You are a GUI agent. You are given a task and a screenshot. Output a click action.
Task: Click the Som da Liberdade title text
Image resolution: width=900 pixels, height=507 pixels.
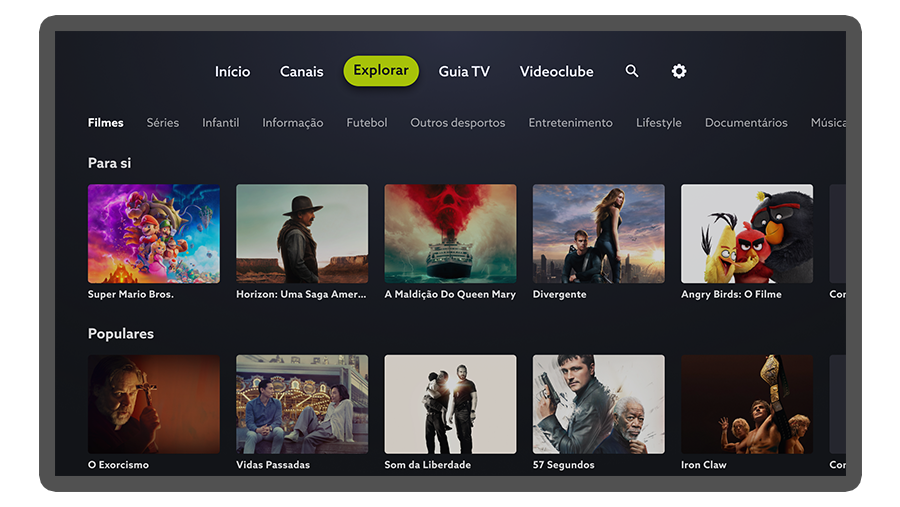pos(428,465)
